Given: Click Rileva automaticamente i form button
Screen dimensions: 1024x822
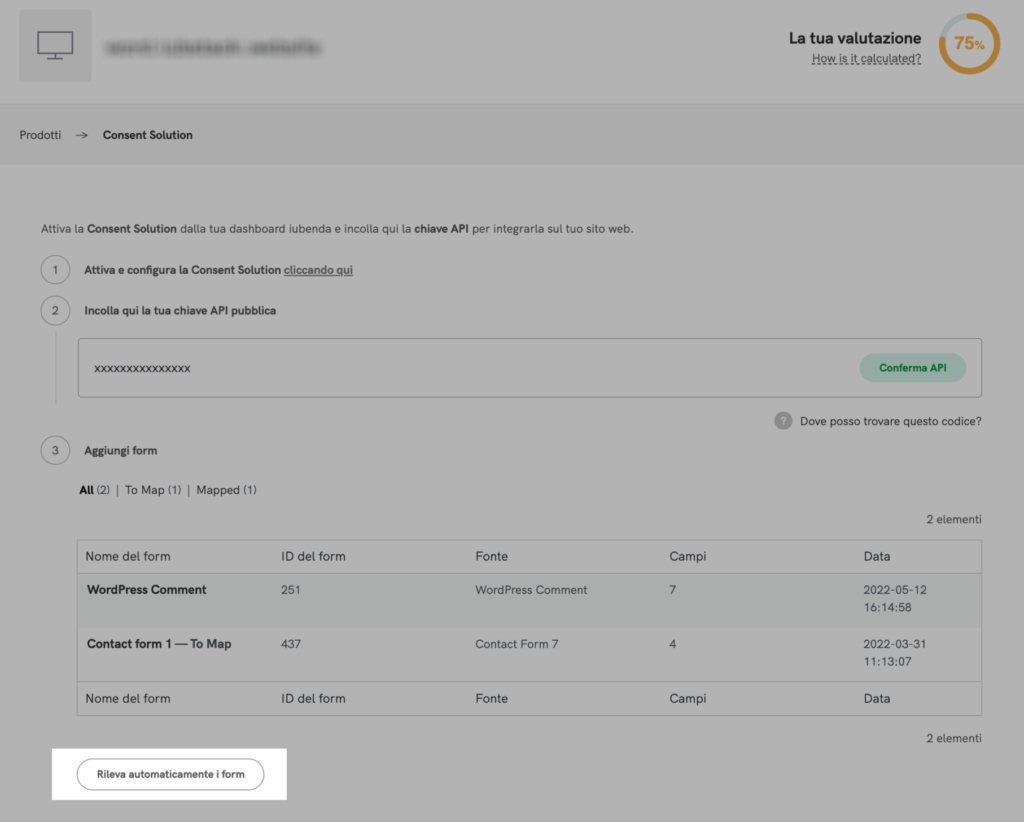Looking at the screenshot, I should click(x=170, y=774).
